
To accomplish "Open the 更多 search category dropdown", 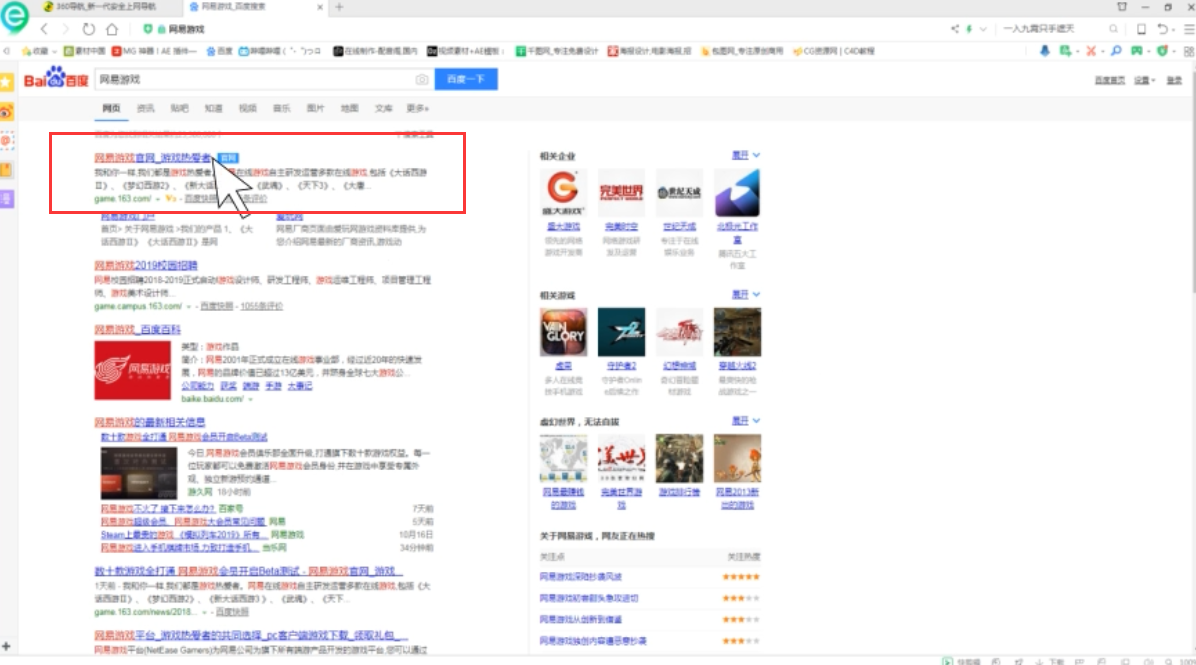I will (x=418, y=108).
